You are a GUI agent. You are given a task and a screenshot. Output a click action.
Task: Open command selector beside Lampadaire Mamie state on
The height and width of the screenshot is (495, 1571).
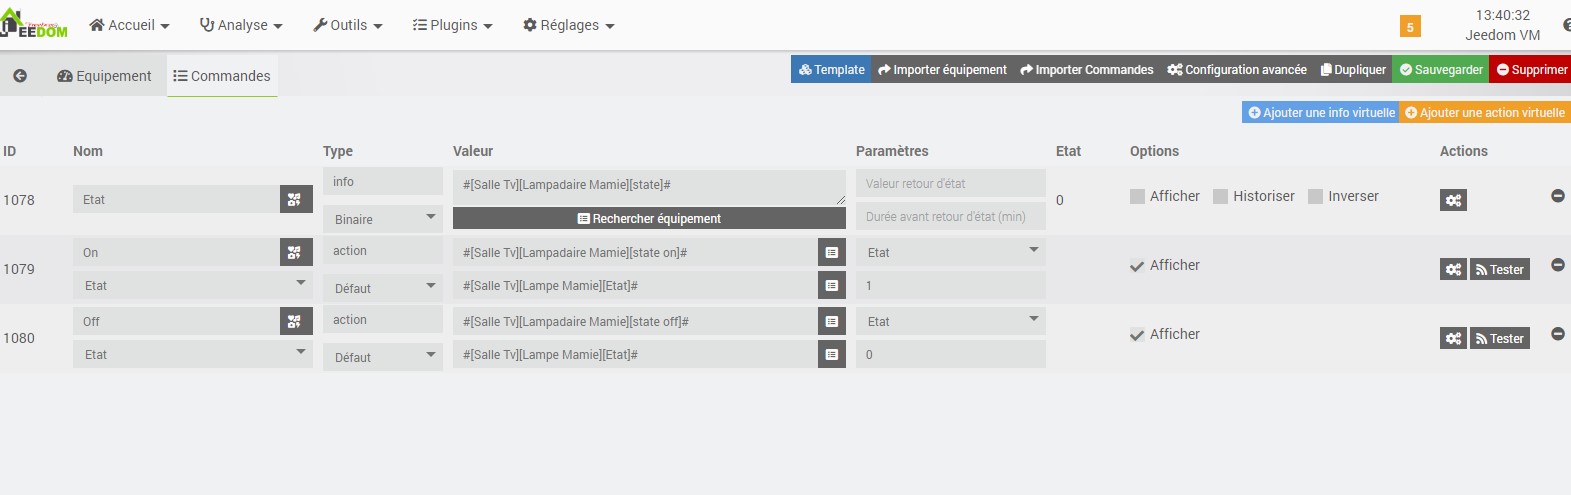832,253
